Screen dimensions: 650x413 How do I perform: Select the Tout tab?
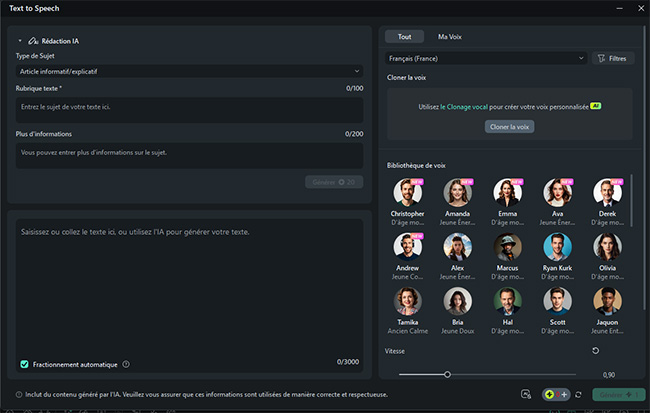pos(404,36)
